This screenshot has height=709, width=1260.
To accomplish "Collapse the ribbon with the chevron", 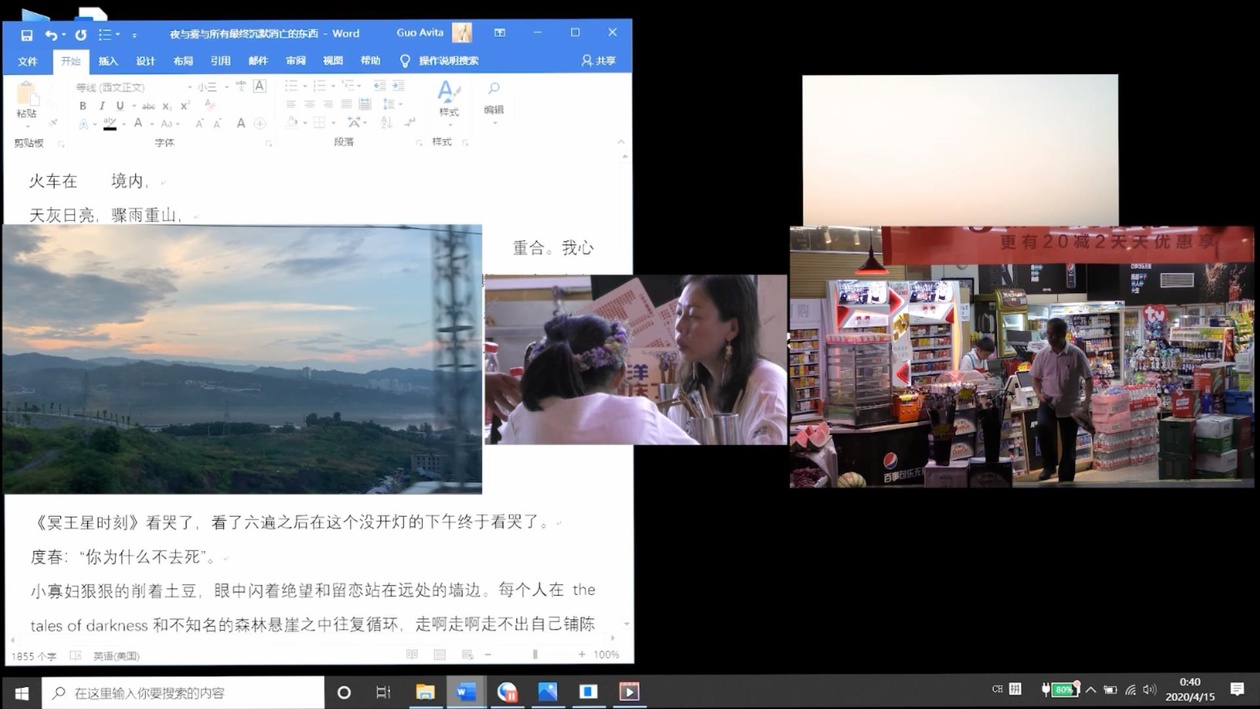I will point(621,142).
